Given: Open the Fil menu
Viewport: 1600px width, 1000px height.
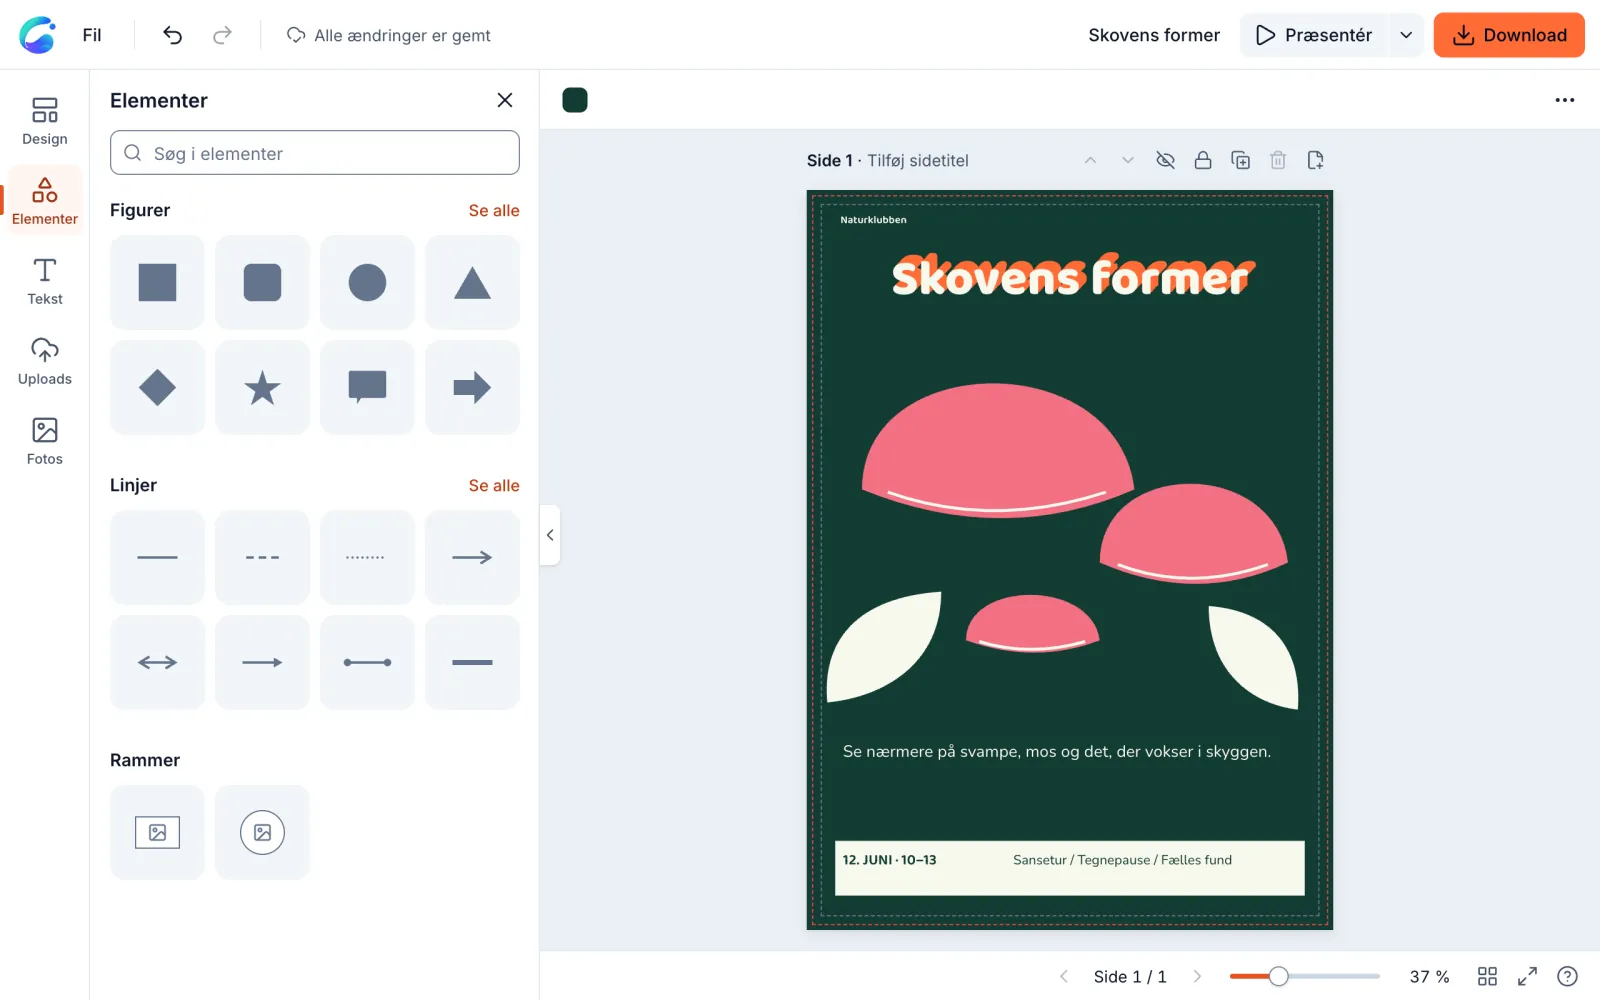Looking at the screenshot, I should coord(92,35).
